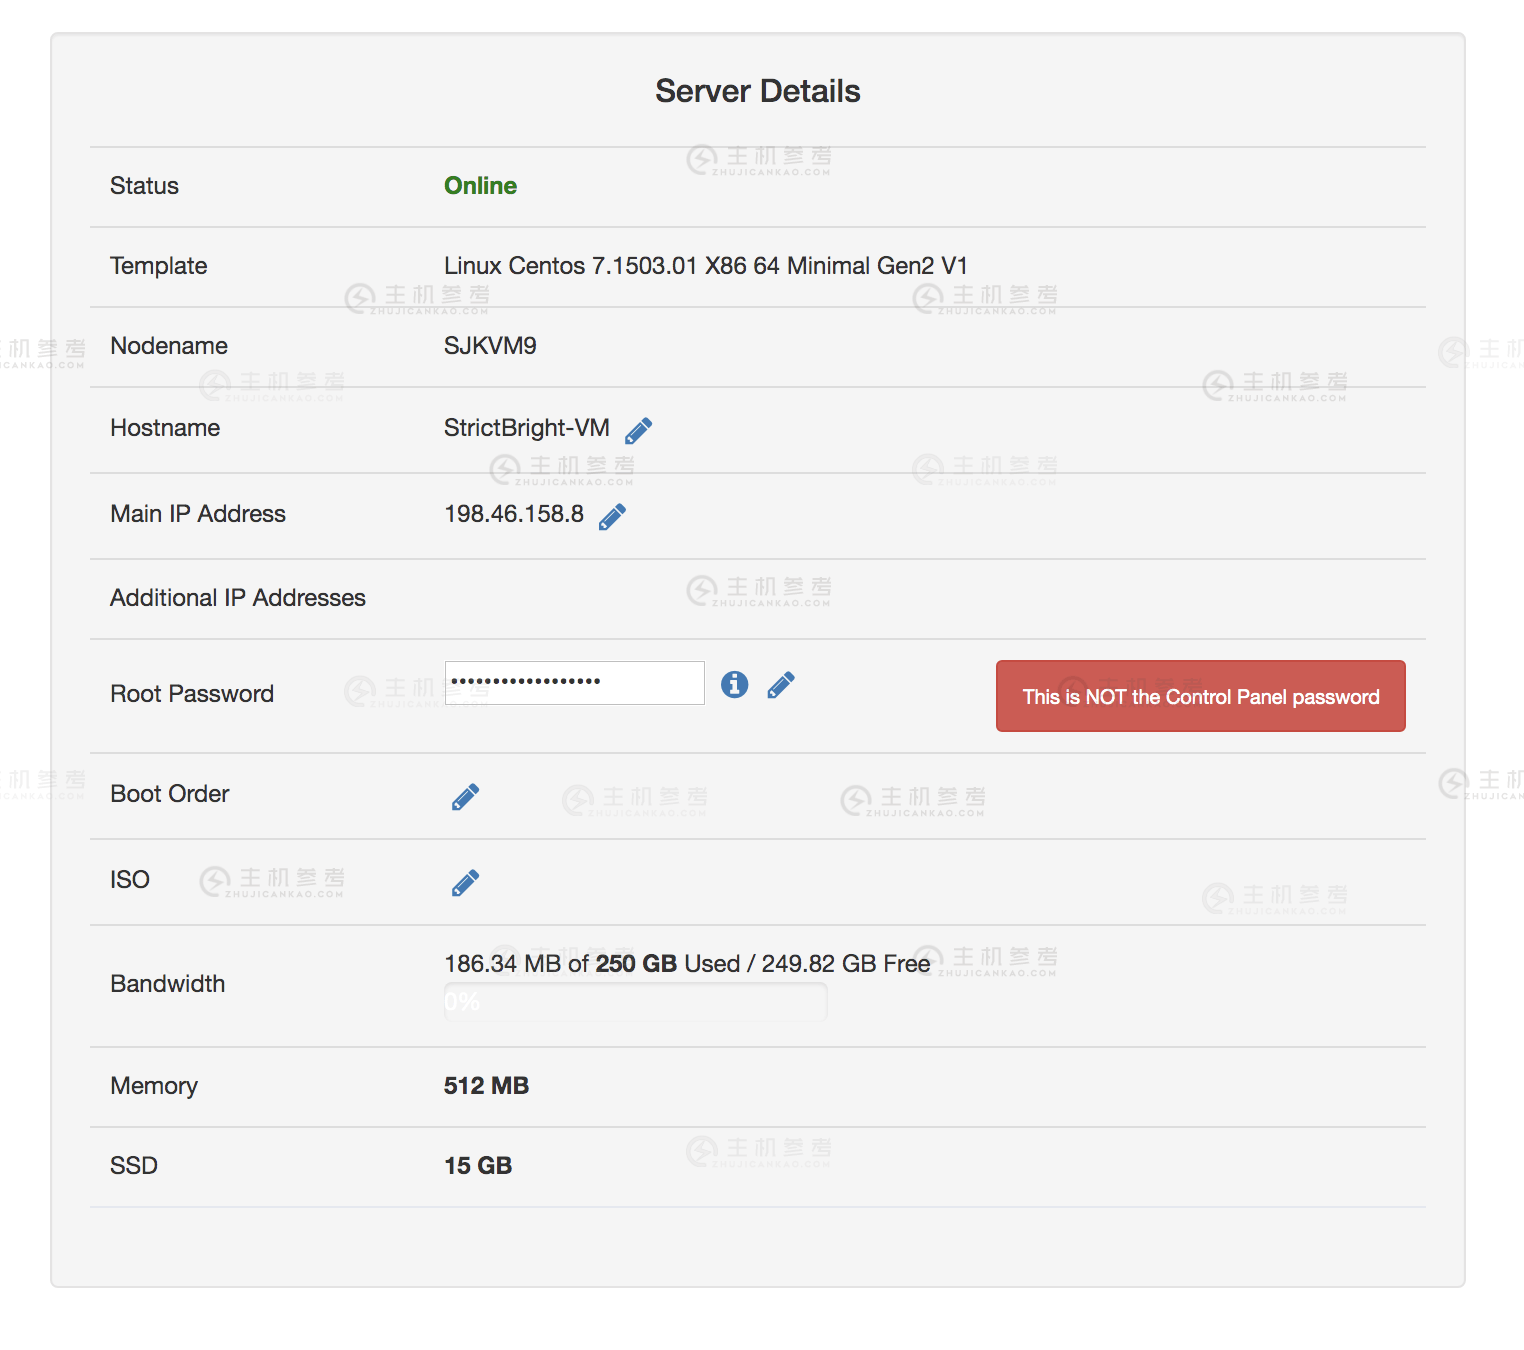Click the Additional IP Addresses label

238,598
